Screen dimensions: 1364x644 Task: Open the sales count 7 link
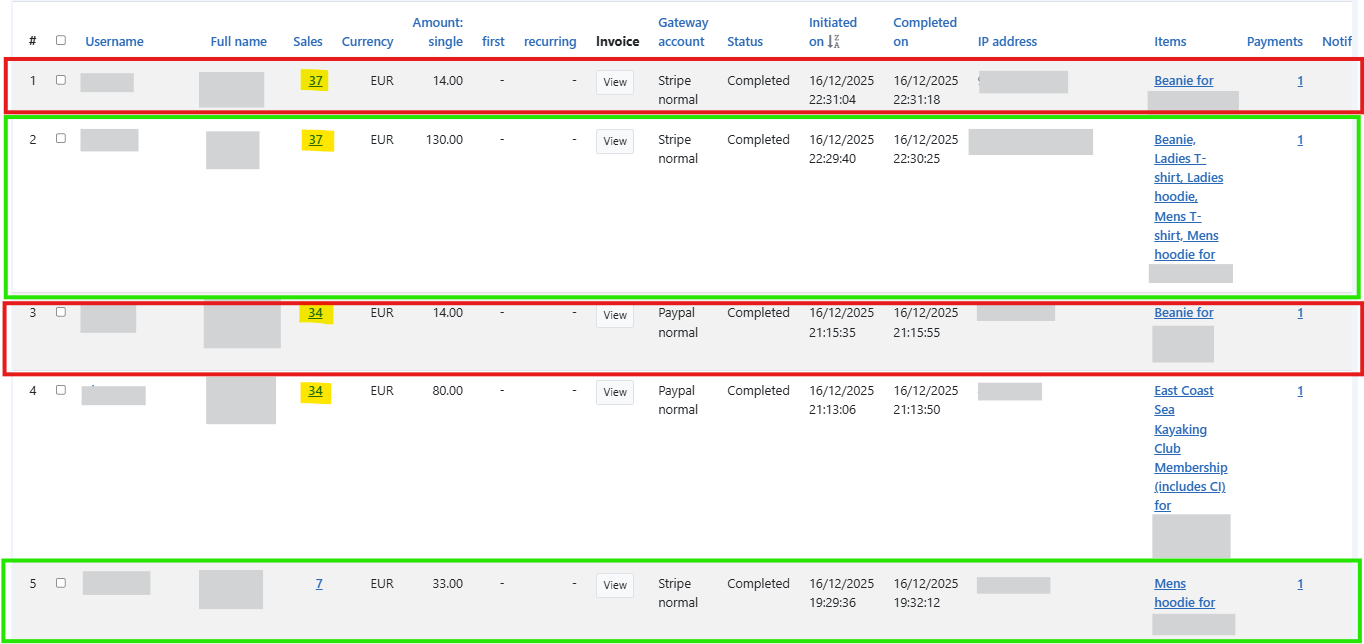(x=319, y=584)
